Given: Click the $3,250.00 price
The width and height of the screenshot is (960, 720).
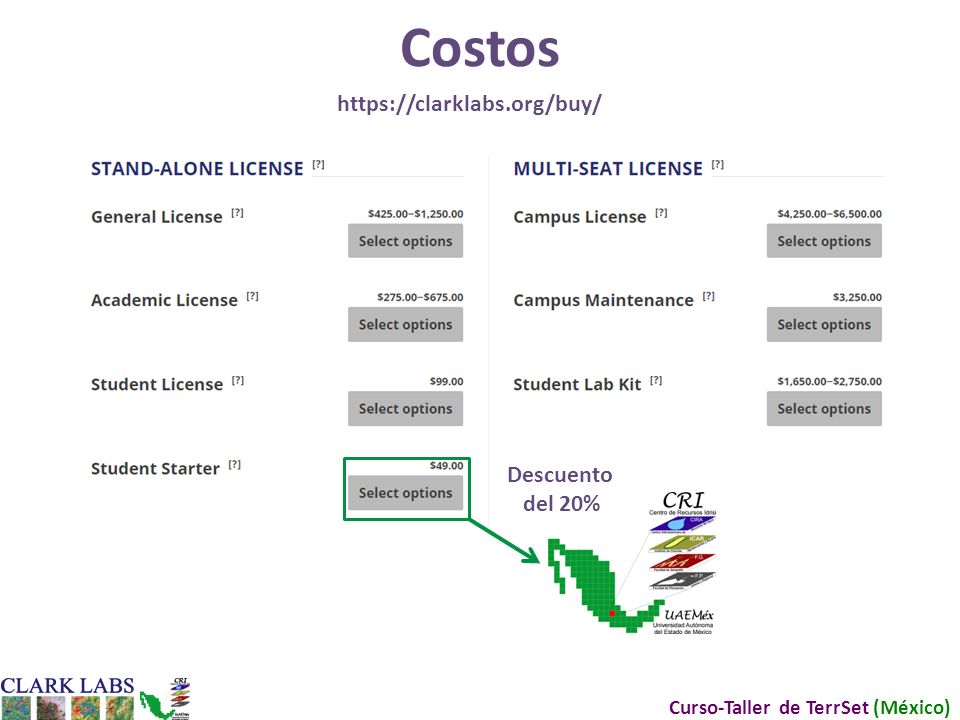Looking at the screenshot, I should coord(857,297).
